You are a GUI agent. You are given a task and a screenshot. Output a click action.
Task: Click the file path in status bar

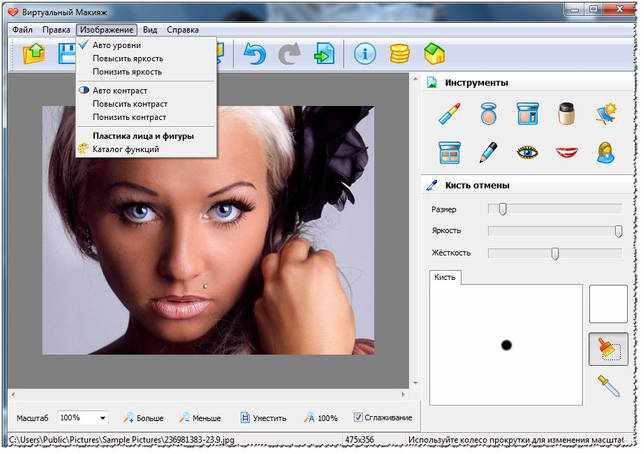(x=122, y=440)
